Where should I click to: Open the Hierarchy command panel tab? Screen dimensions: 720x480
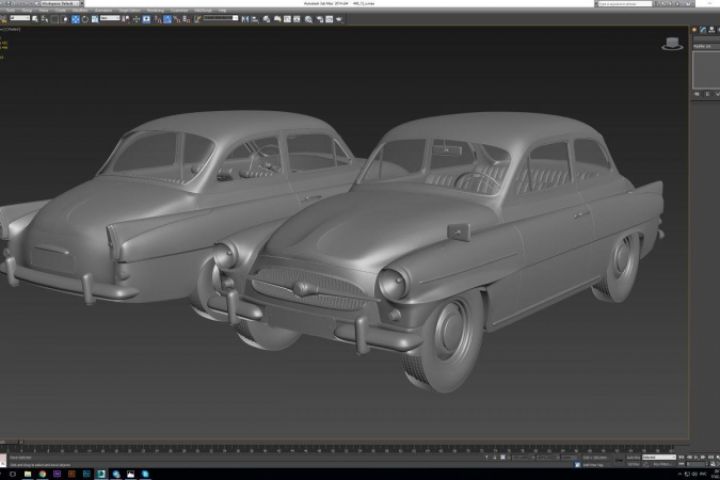point(712,31)
